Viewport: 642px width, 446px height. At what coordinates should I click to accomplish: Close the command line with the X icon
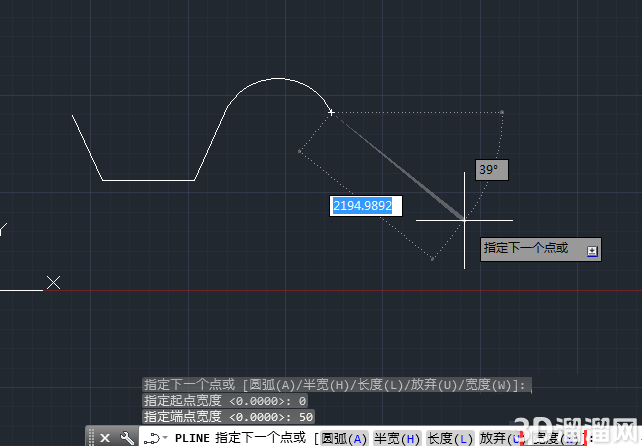tap(105, 438)
